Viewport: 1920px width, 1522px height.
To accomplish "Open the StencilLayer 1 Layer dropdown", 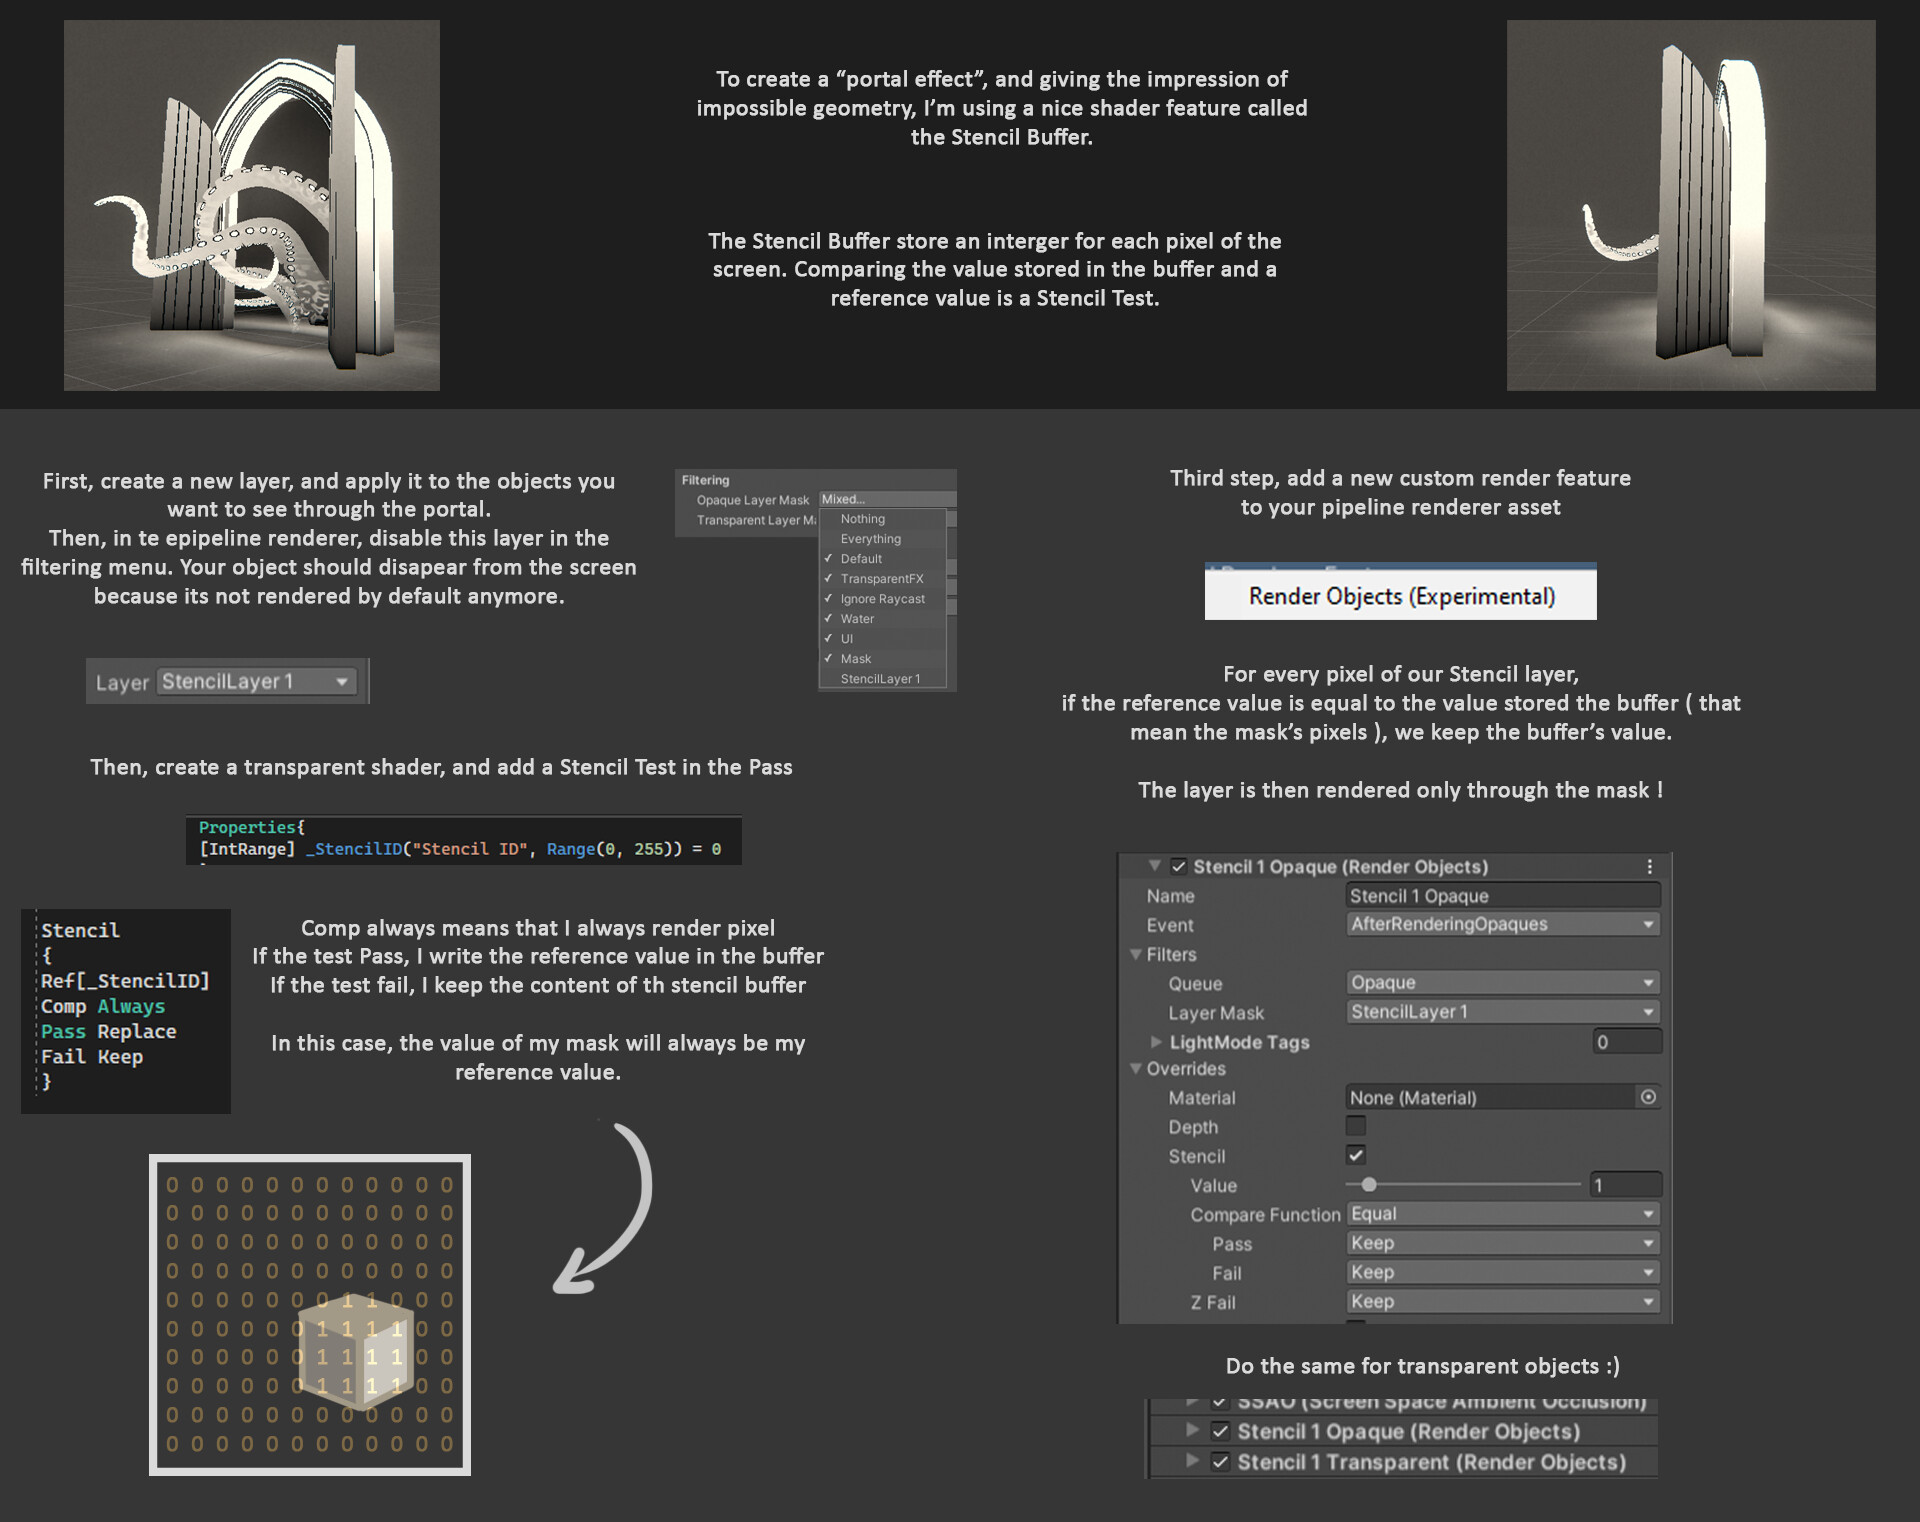I will point(257,682).
